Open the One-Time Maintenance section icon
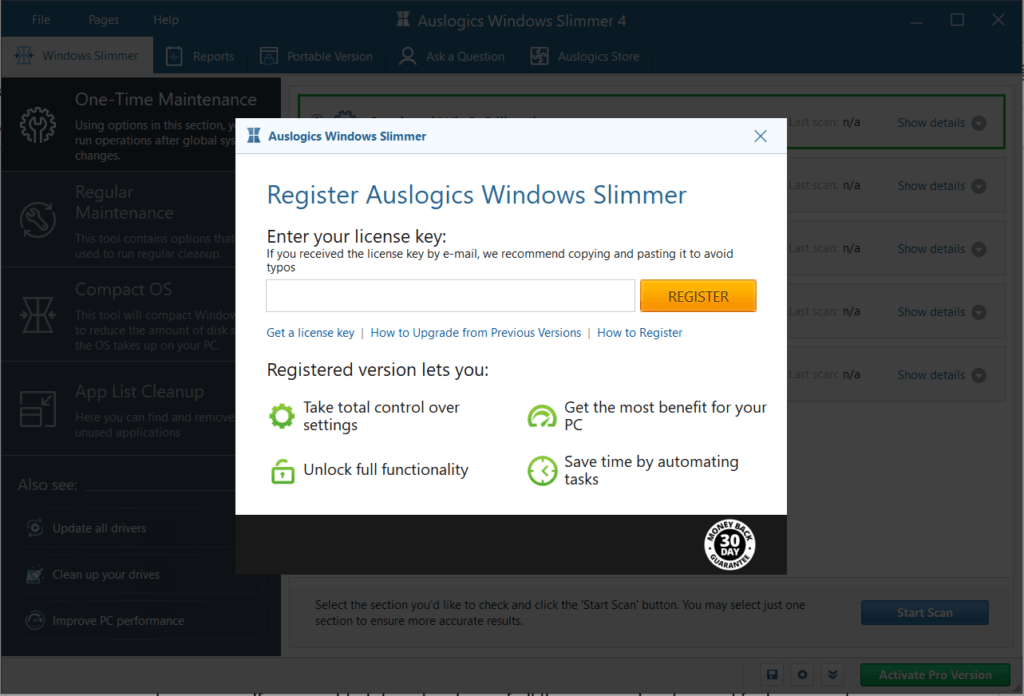1024x696 pixels. coord(38,126)
